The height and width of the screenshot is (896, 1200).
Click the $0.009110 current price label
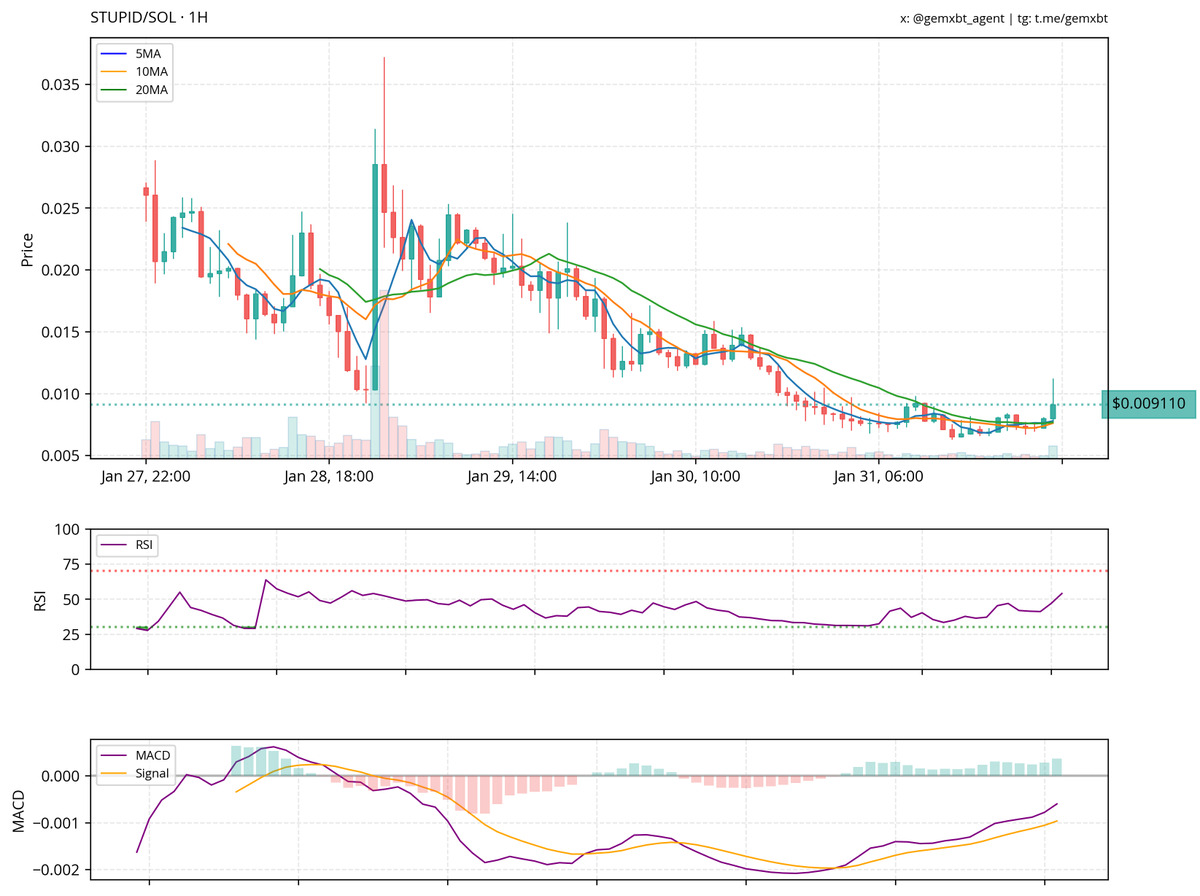(x=1149, y=404)
